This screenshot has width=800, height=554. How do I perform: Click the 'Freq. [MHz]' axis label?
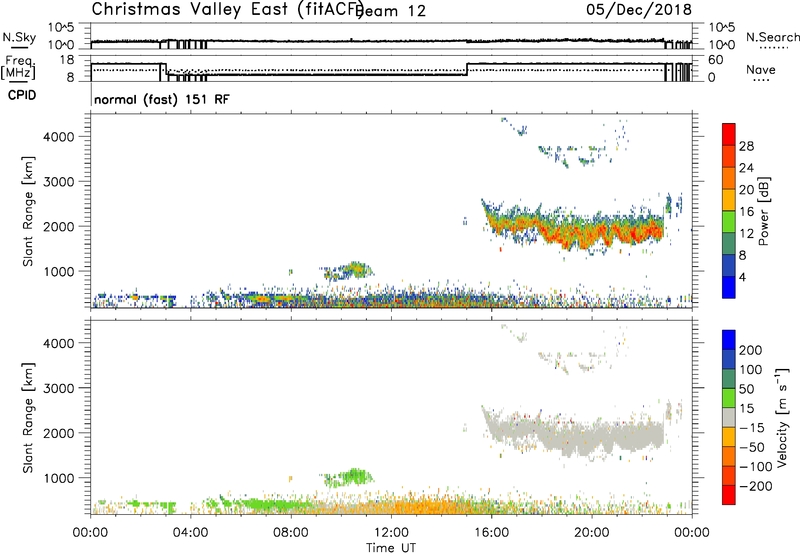pyautogui.click(x=19, y=68)
